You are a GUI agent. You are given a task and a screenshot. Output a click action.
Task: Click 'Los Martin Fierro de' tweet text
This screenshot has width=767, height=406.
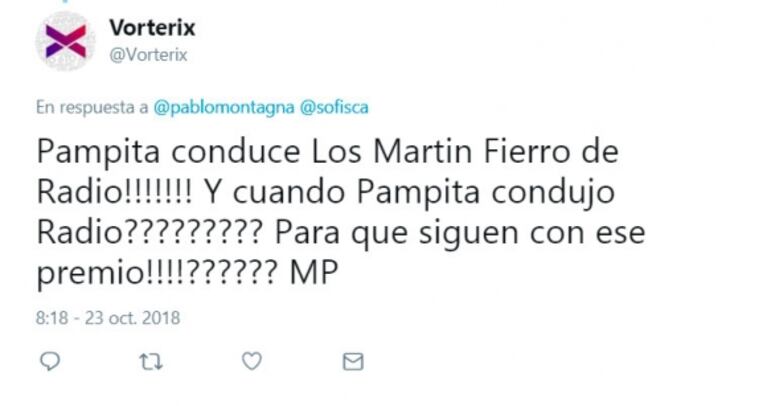(465, 151)
